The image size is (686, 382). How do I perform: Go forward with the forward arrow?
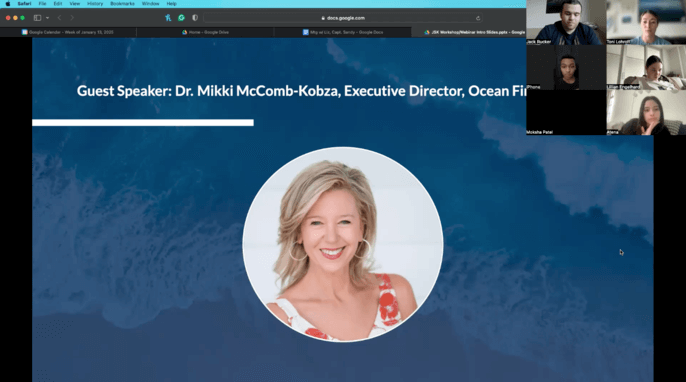72,18
